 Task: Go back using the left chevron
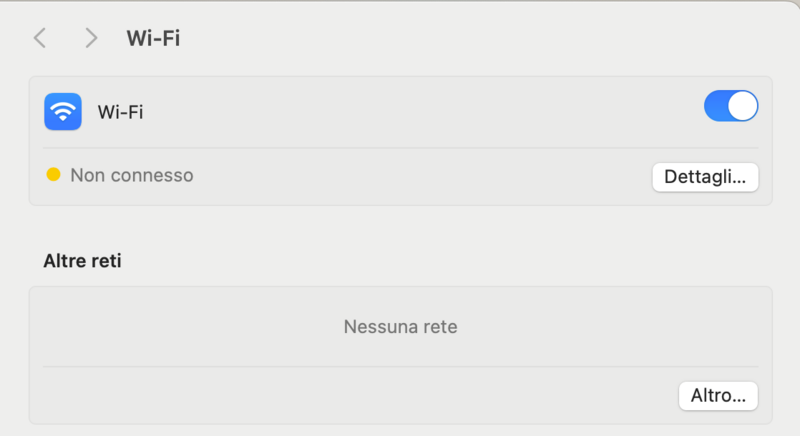pyautogui.click(x=40, y=38)
